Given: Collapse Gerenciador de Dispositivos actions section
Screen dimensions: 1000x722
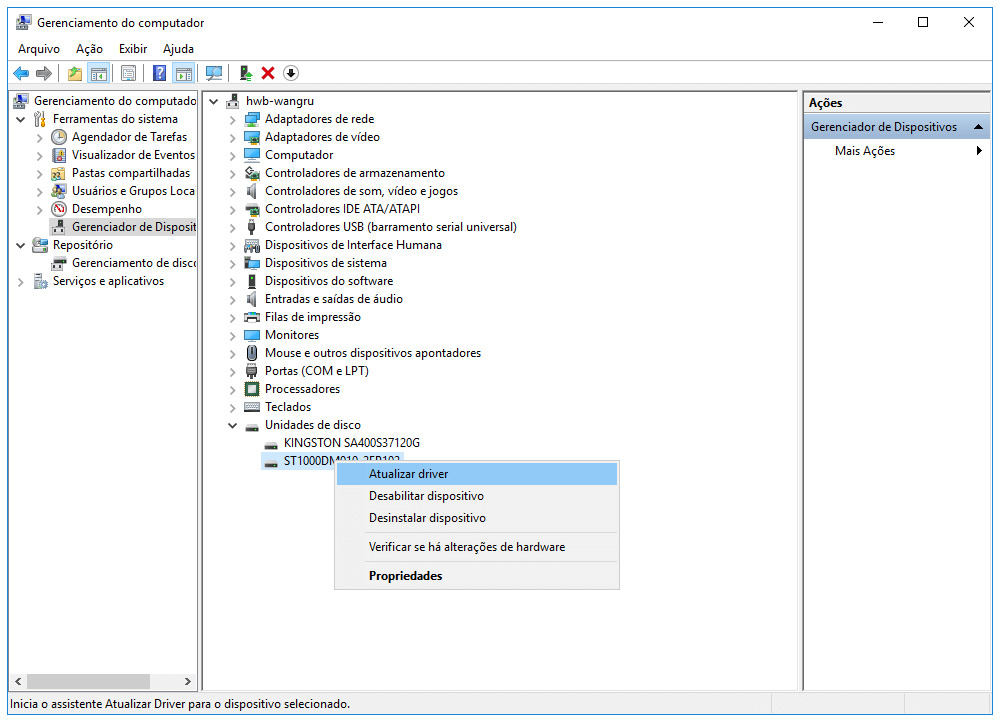Looking at the screenshot, I should (978, 127).
